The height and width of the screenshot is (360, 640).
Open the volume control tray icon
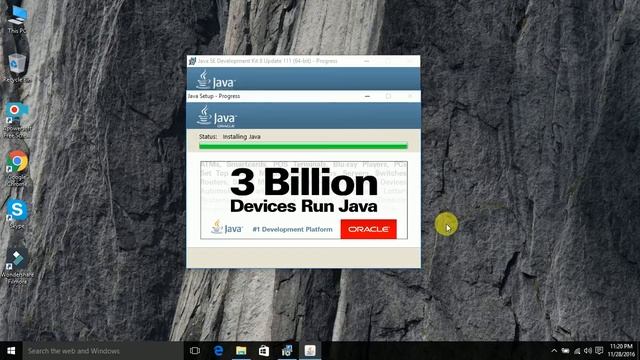pyautogui.click(x=588, y=351)
